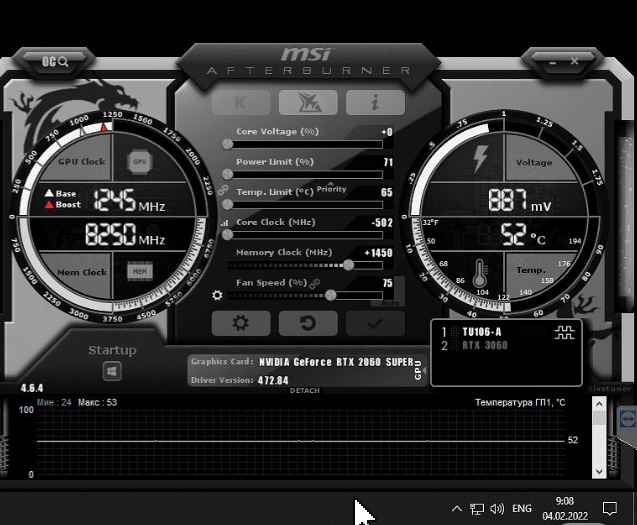
Task: Click the GPU chip icon in clock gauge
Action: pyautogui.click(x=139, y=161)
